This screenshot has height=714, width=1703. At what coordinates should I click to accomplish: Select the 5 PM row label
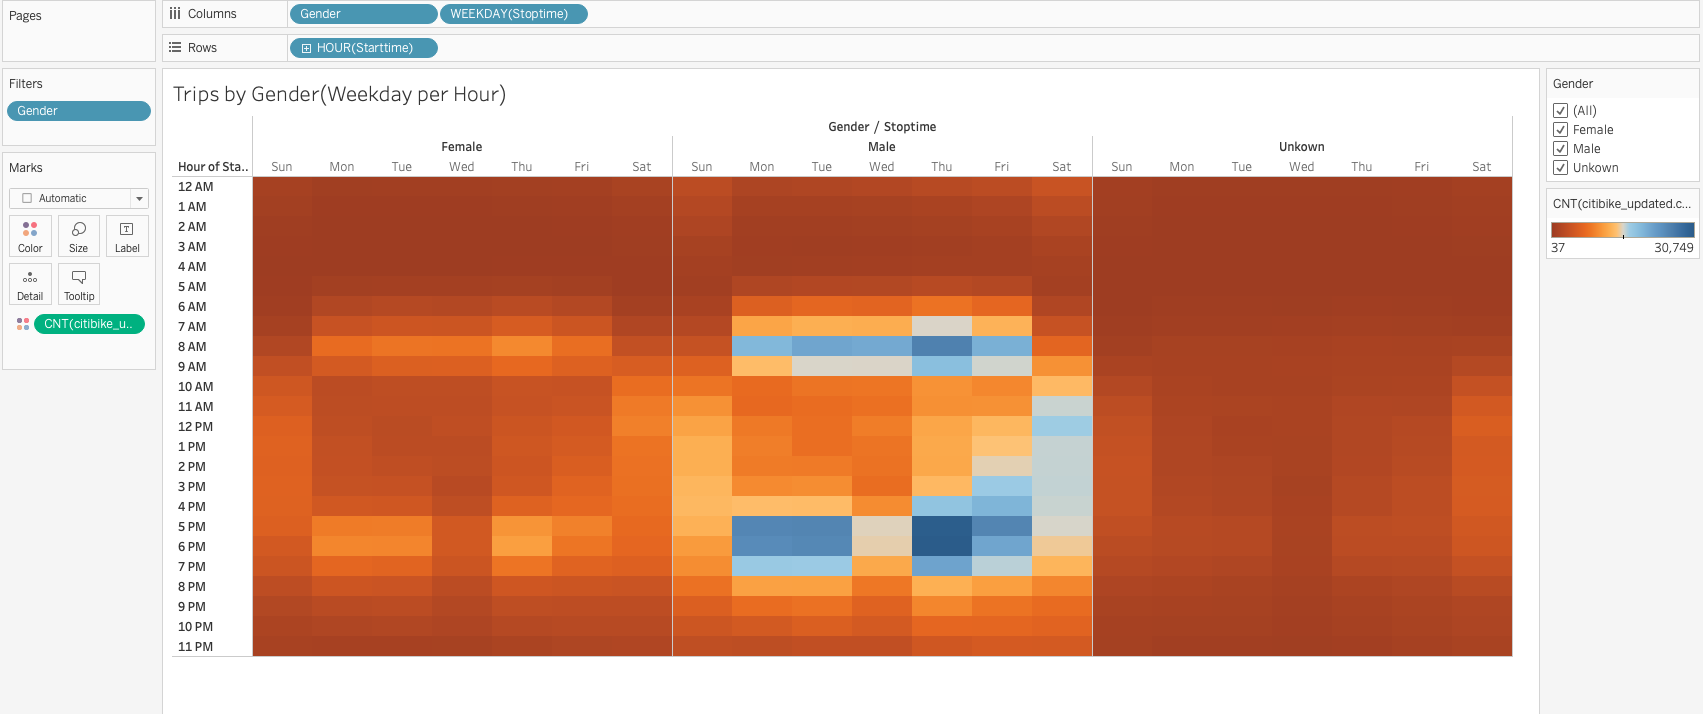[x=192, y=527]
